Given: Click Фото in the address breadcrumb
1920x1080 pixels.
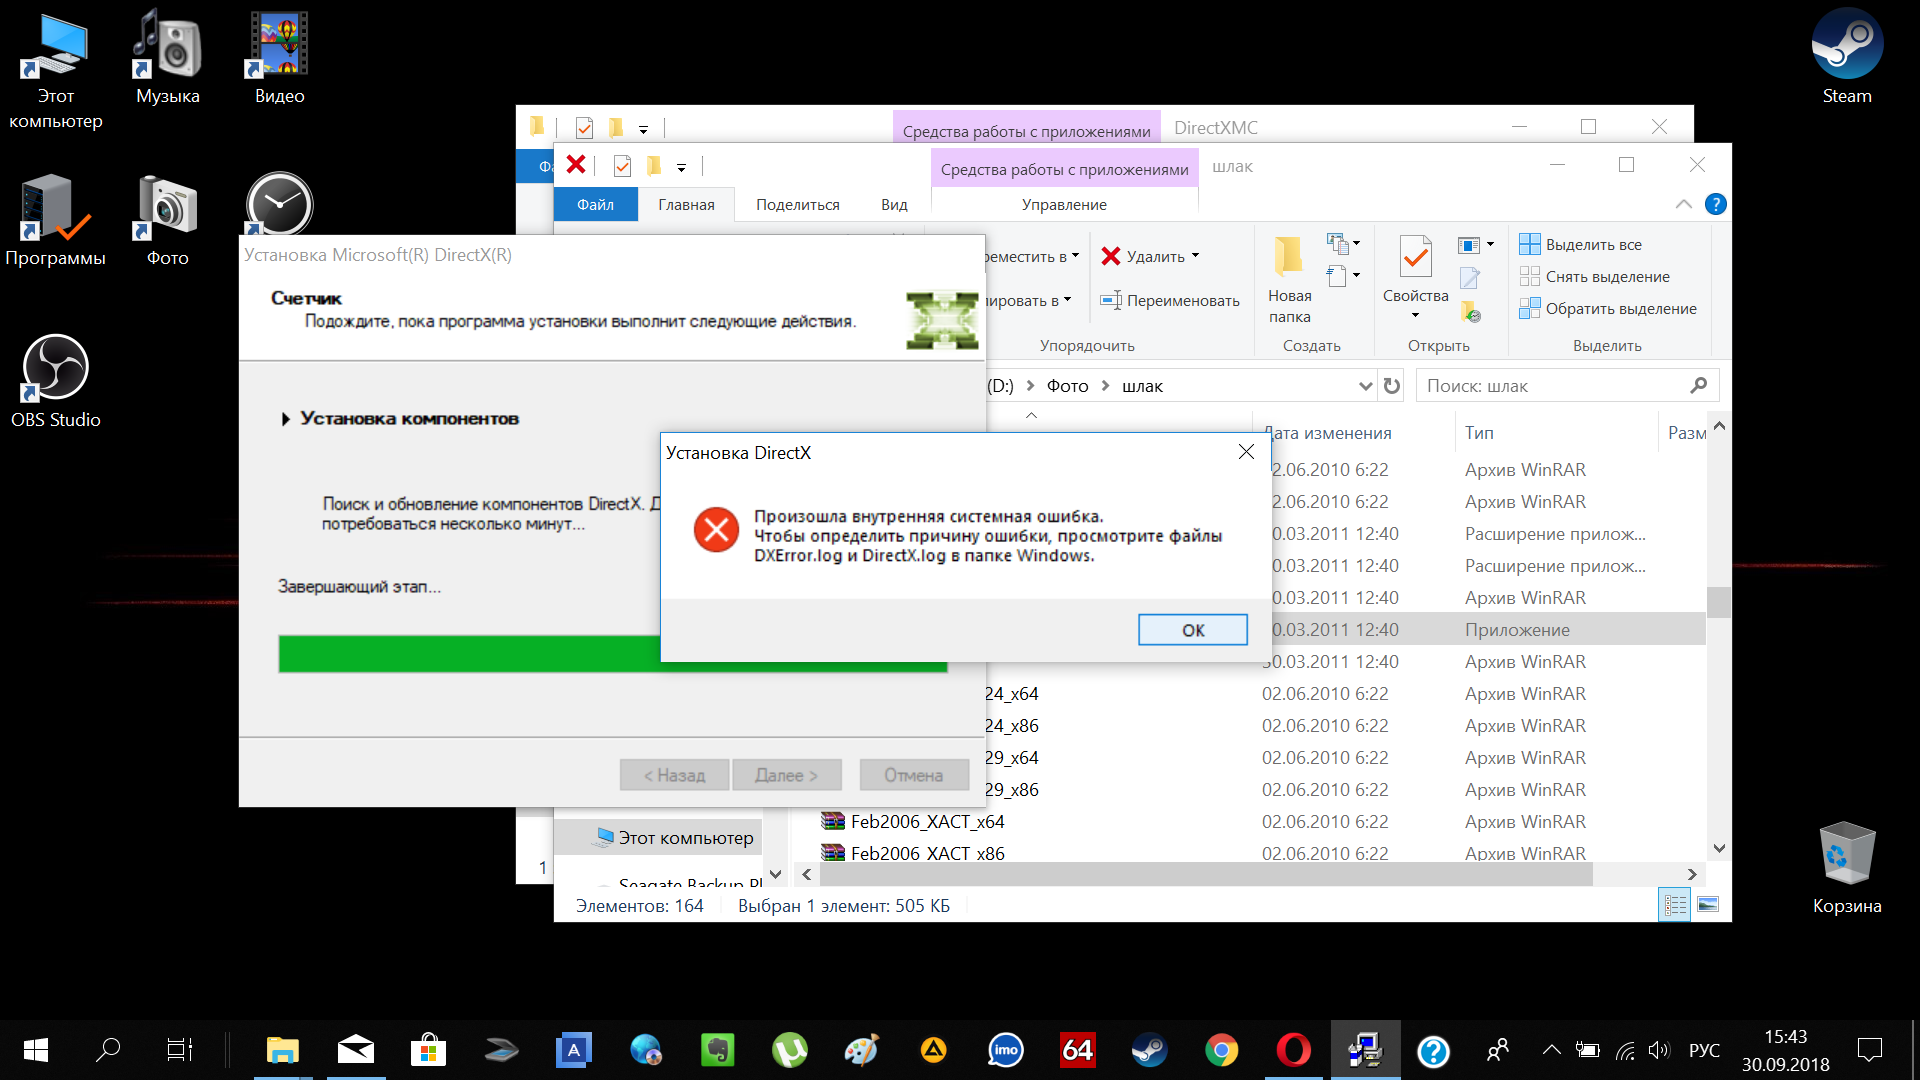Looking at the screenshot, I should tap(1067, 386).
